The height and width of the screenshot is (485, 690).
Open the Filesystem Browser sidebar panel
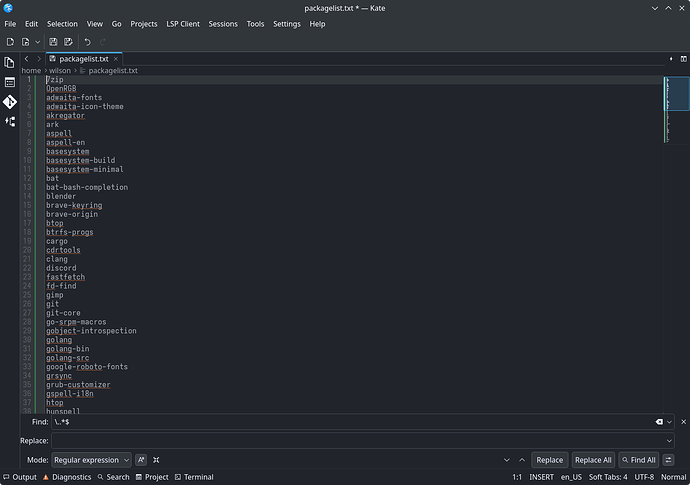pyautogui.click(x=10, y=82)
